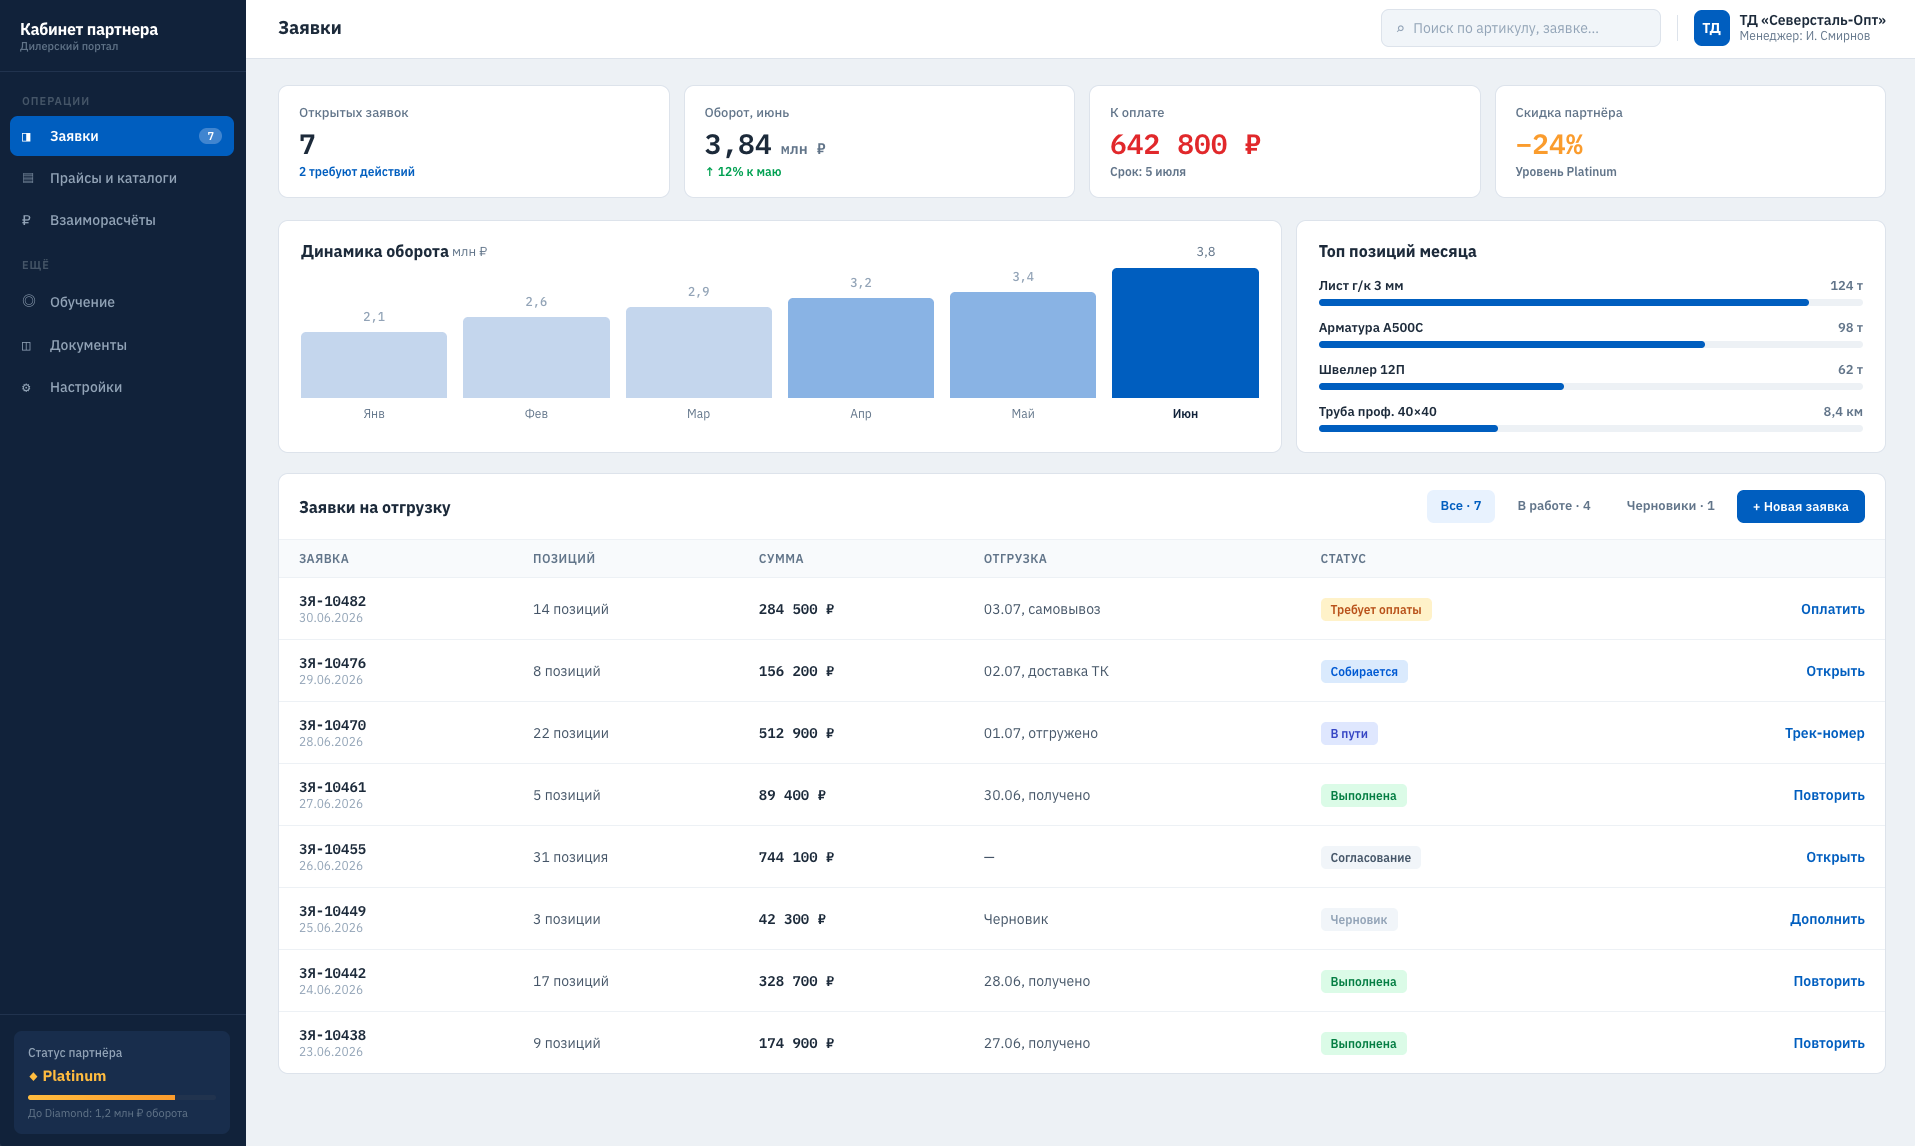Screen dimensions: 1915x1146
Task: Click the ruble icon beside Взаиморасчёты
Action: (x=27, y=220)
